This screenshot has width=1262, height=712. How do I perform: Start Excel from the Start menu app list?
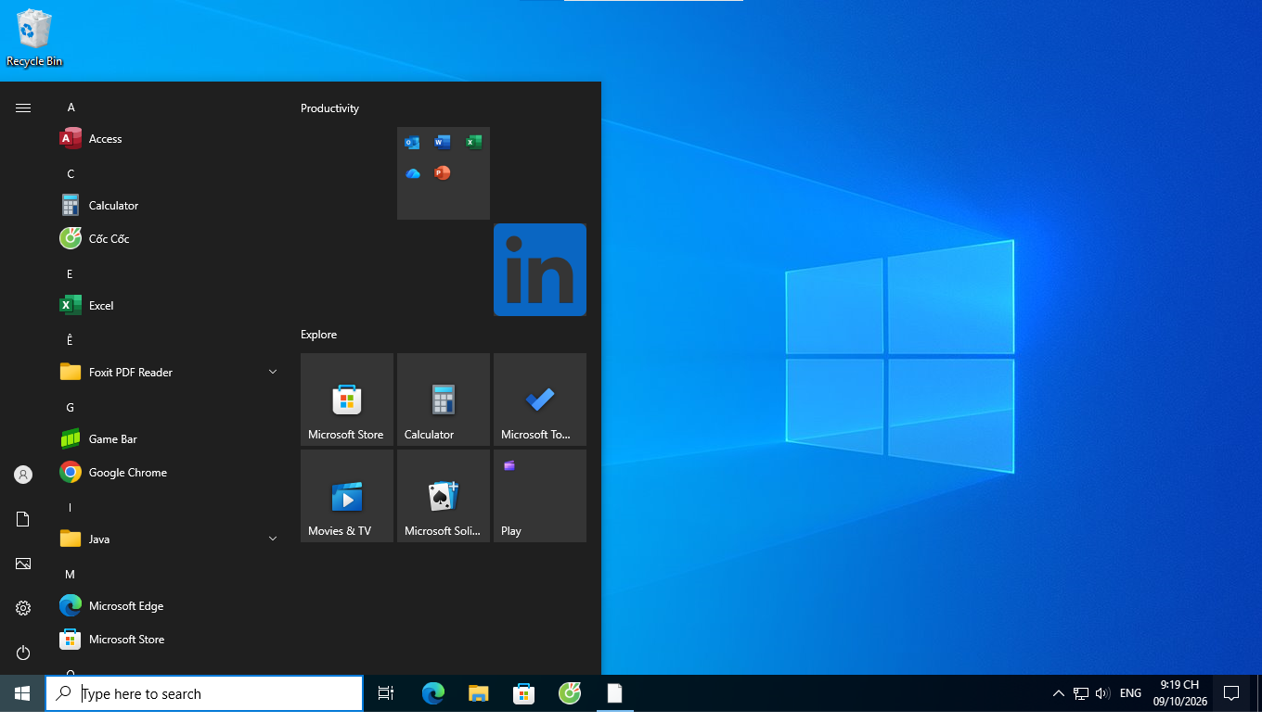tap(168, 306)
